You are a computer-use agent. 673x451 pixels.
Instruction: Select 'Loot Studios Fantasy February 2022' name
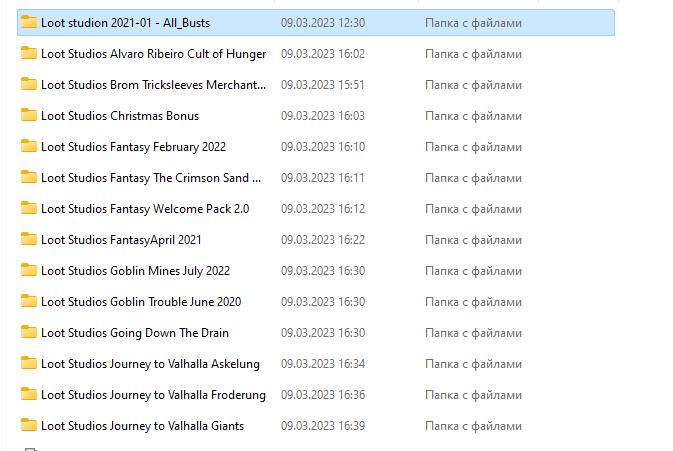(x=133, y=147)
